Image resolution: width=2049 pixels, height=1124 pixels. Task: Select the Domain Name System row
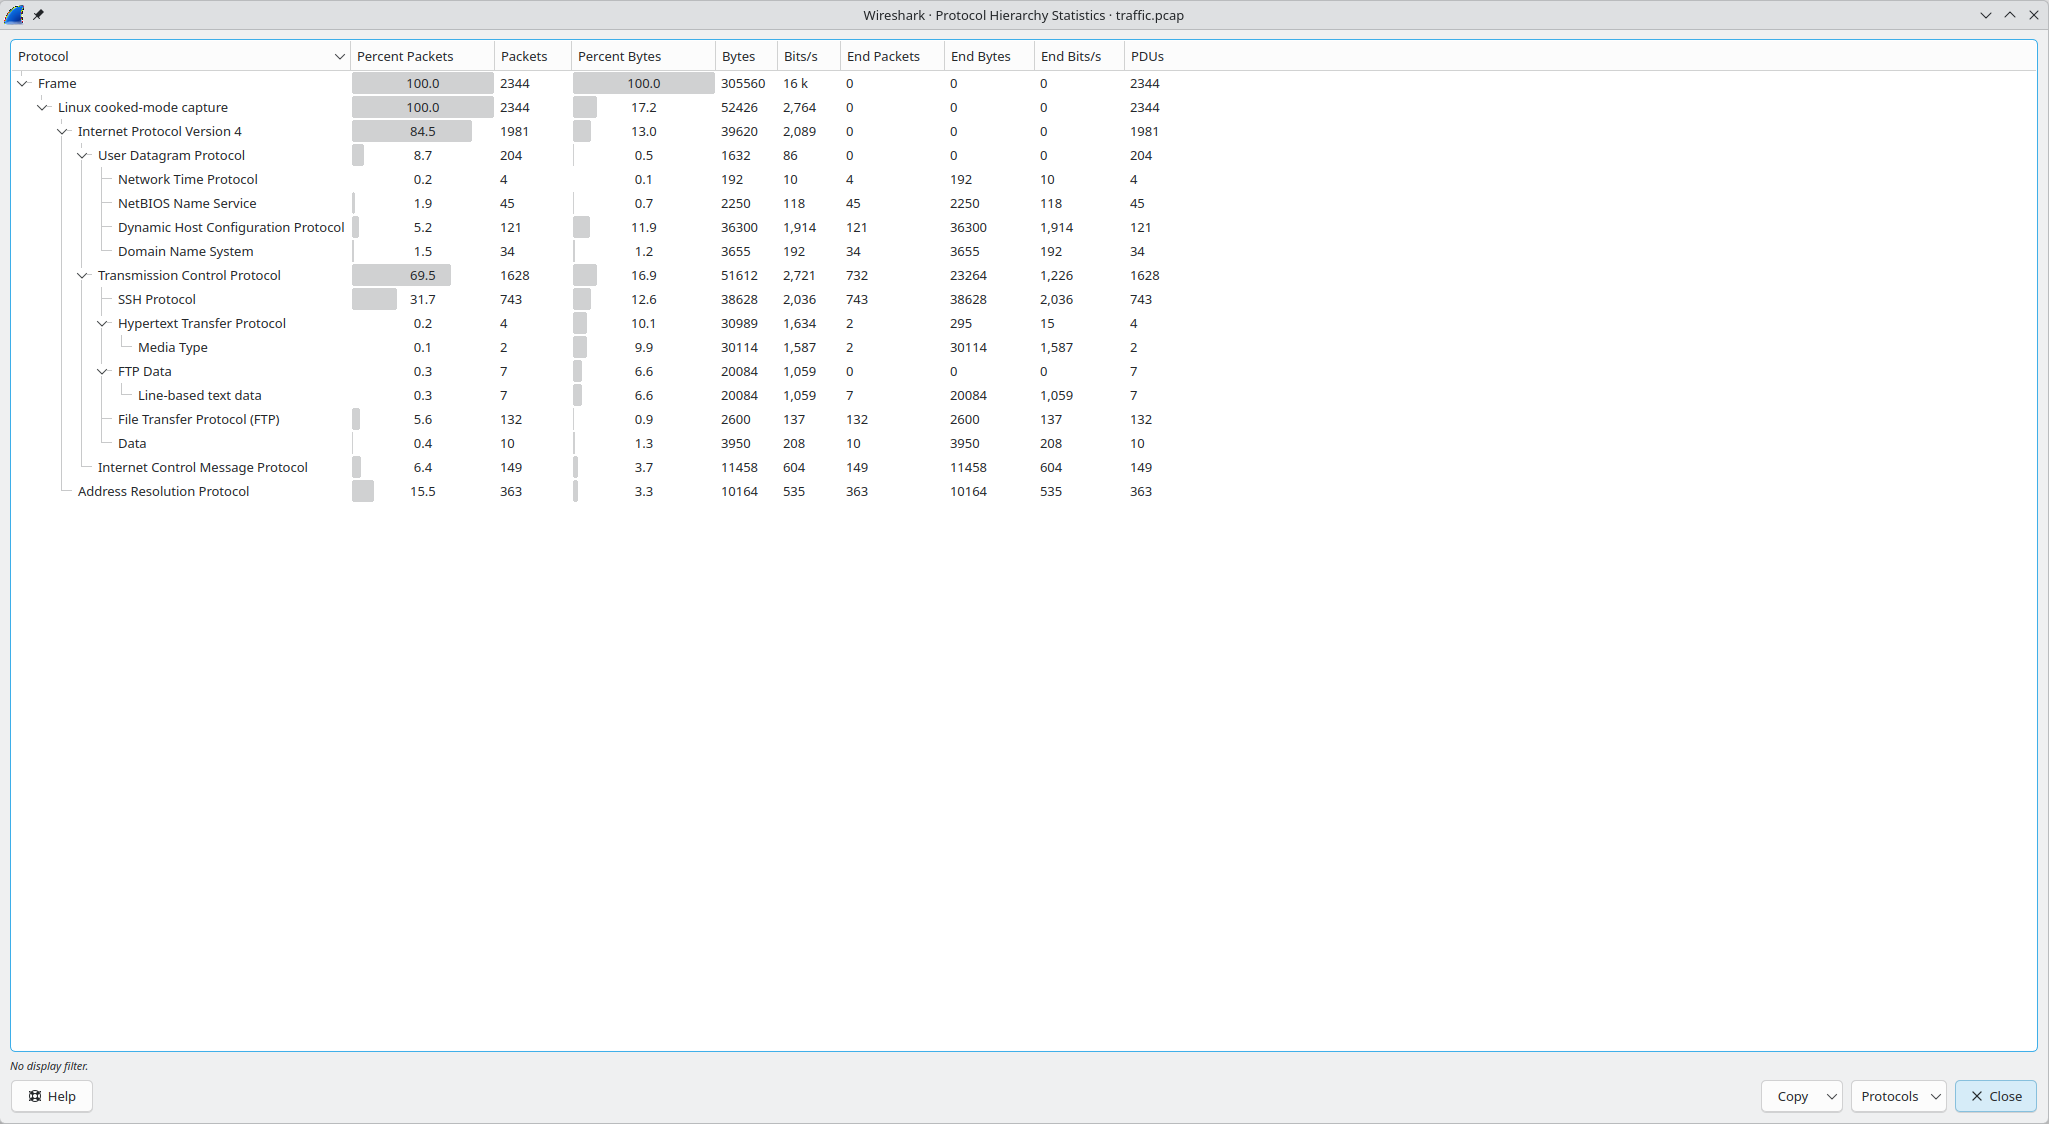pos(1024,251)
